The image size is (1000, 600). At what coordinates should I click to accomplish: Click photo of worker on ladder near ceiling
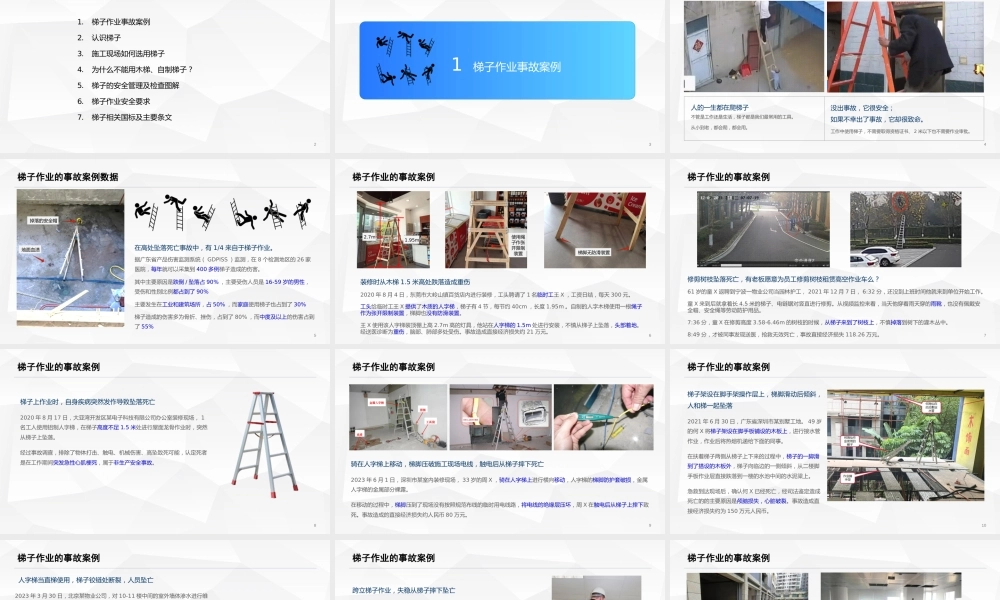point(501,417)
